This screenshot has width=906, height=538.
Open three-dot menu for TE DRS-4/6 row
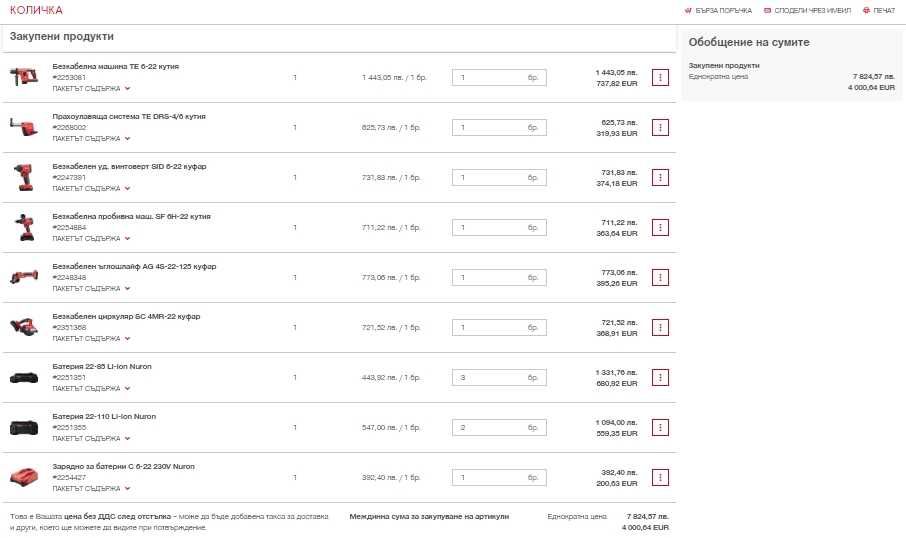pos(660,127)
